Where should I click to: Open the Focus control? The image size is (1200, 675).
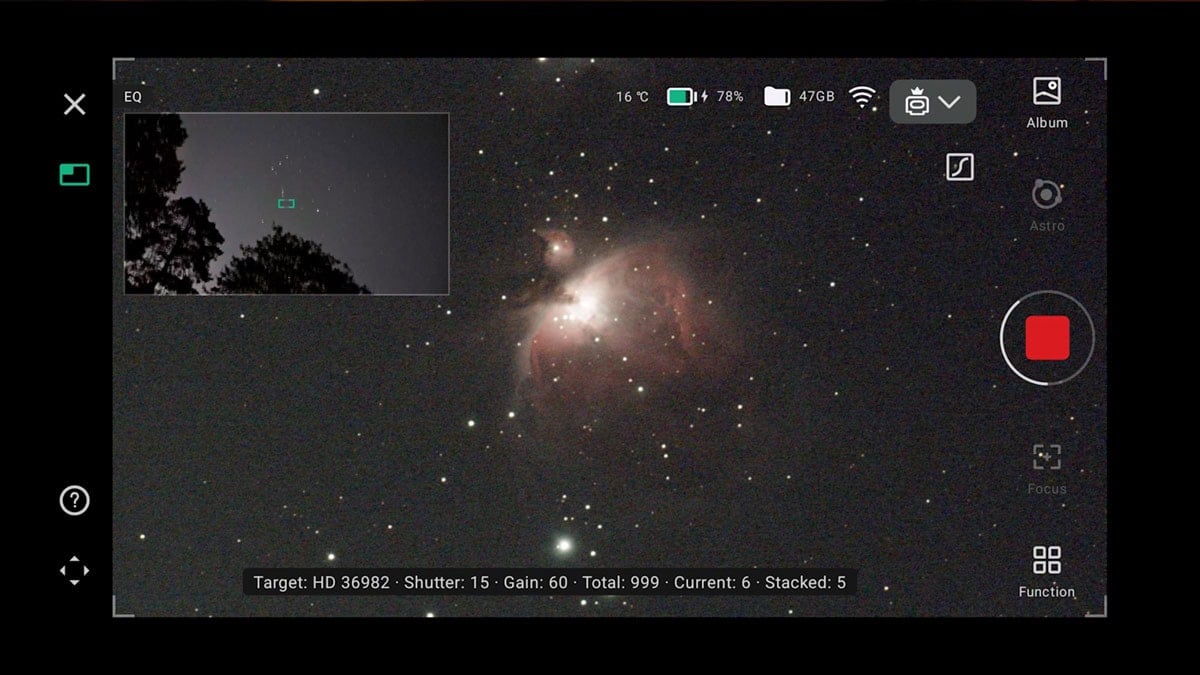pyautogui.click(x=1047, y=468)
